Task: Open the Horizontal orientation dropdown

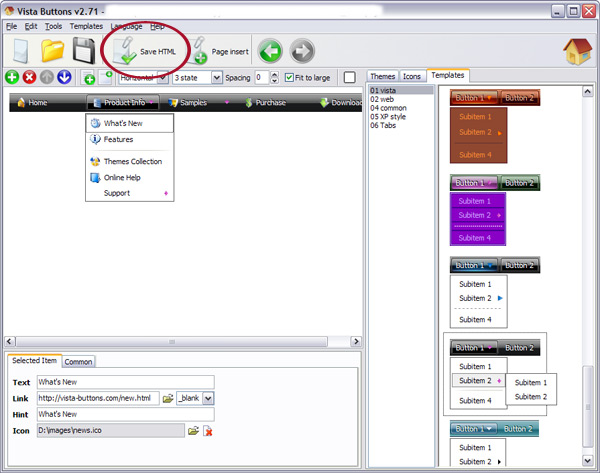Action: pyautogui.click(x=163, y=78)
